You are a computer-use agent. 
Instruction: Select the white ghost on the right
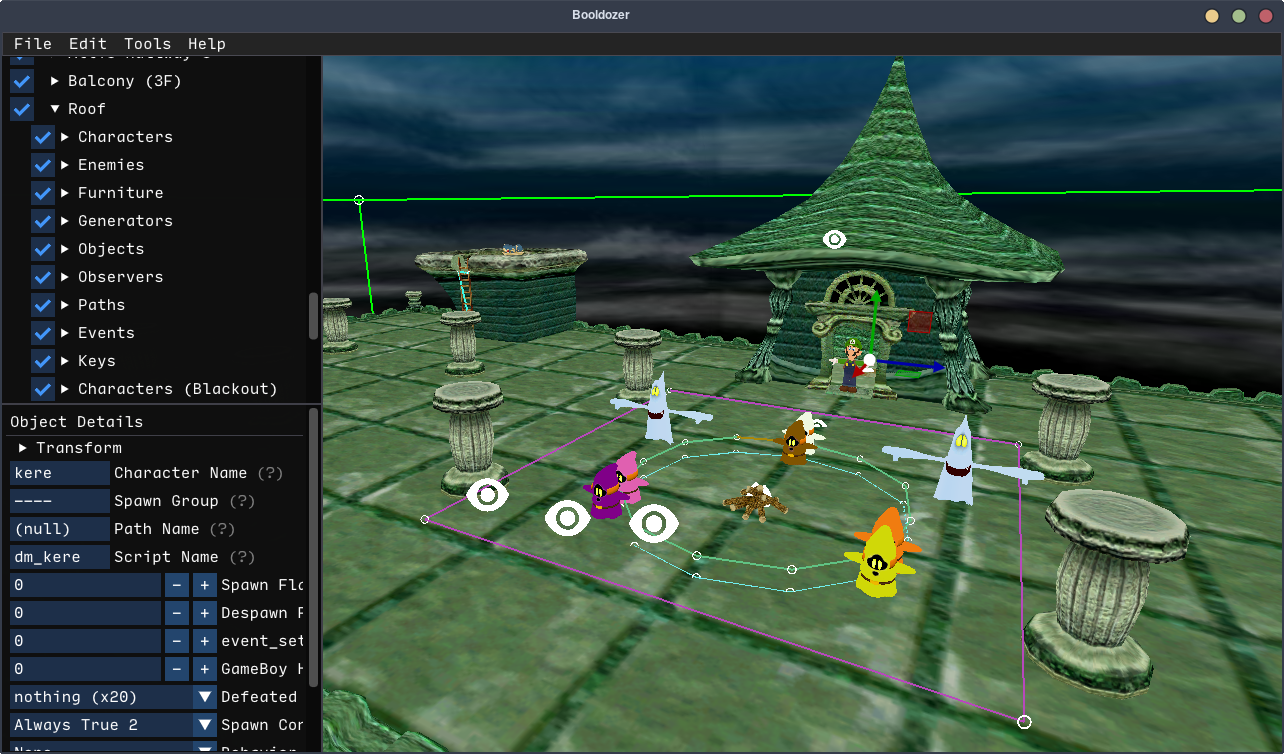click(960, 460)
